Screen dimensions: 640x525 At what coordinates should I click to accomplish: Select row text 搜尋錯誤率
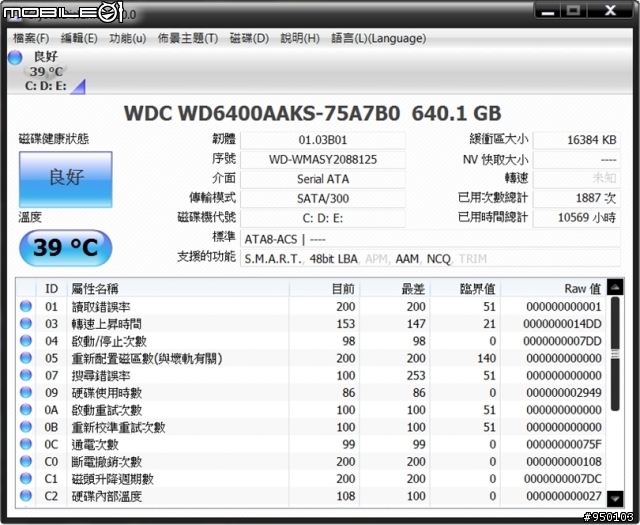(101, 376)
